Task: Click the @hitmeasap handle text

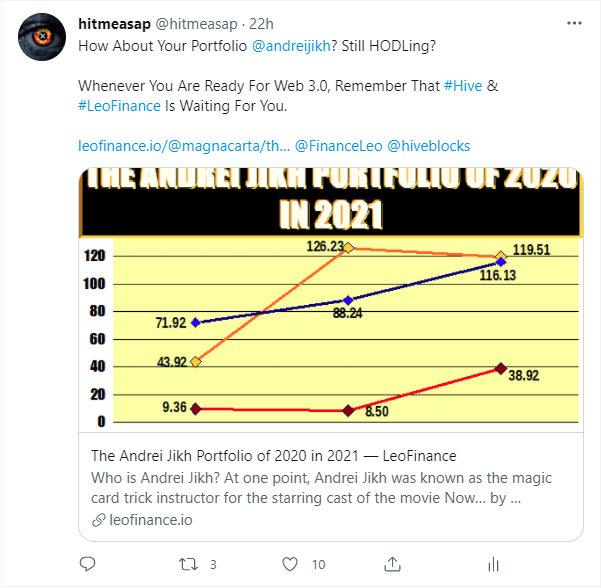Action: pos(196,24)
